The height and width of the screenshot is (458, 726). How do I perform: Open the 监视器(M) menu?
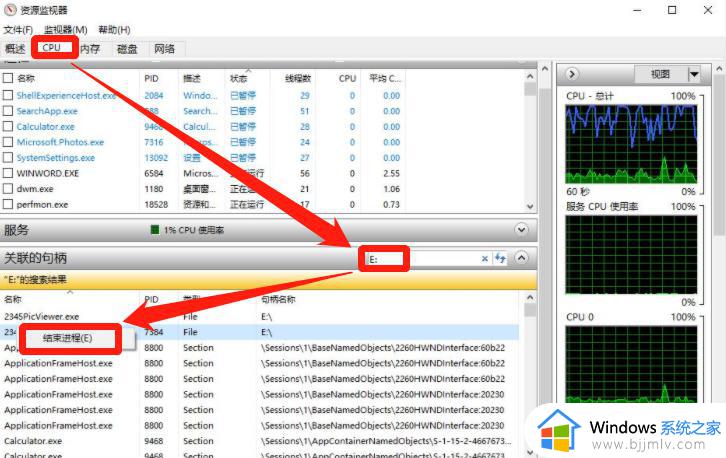(65, 30)
